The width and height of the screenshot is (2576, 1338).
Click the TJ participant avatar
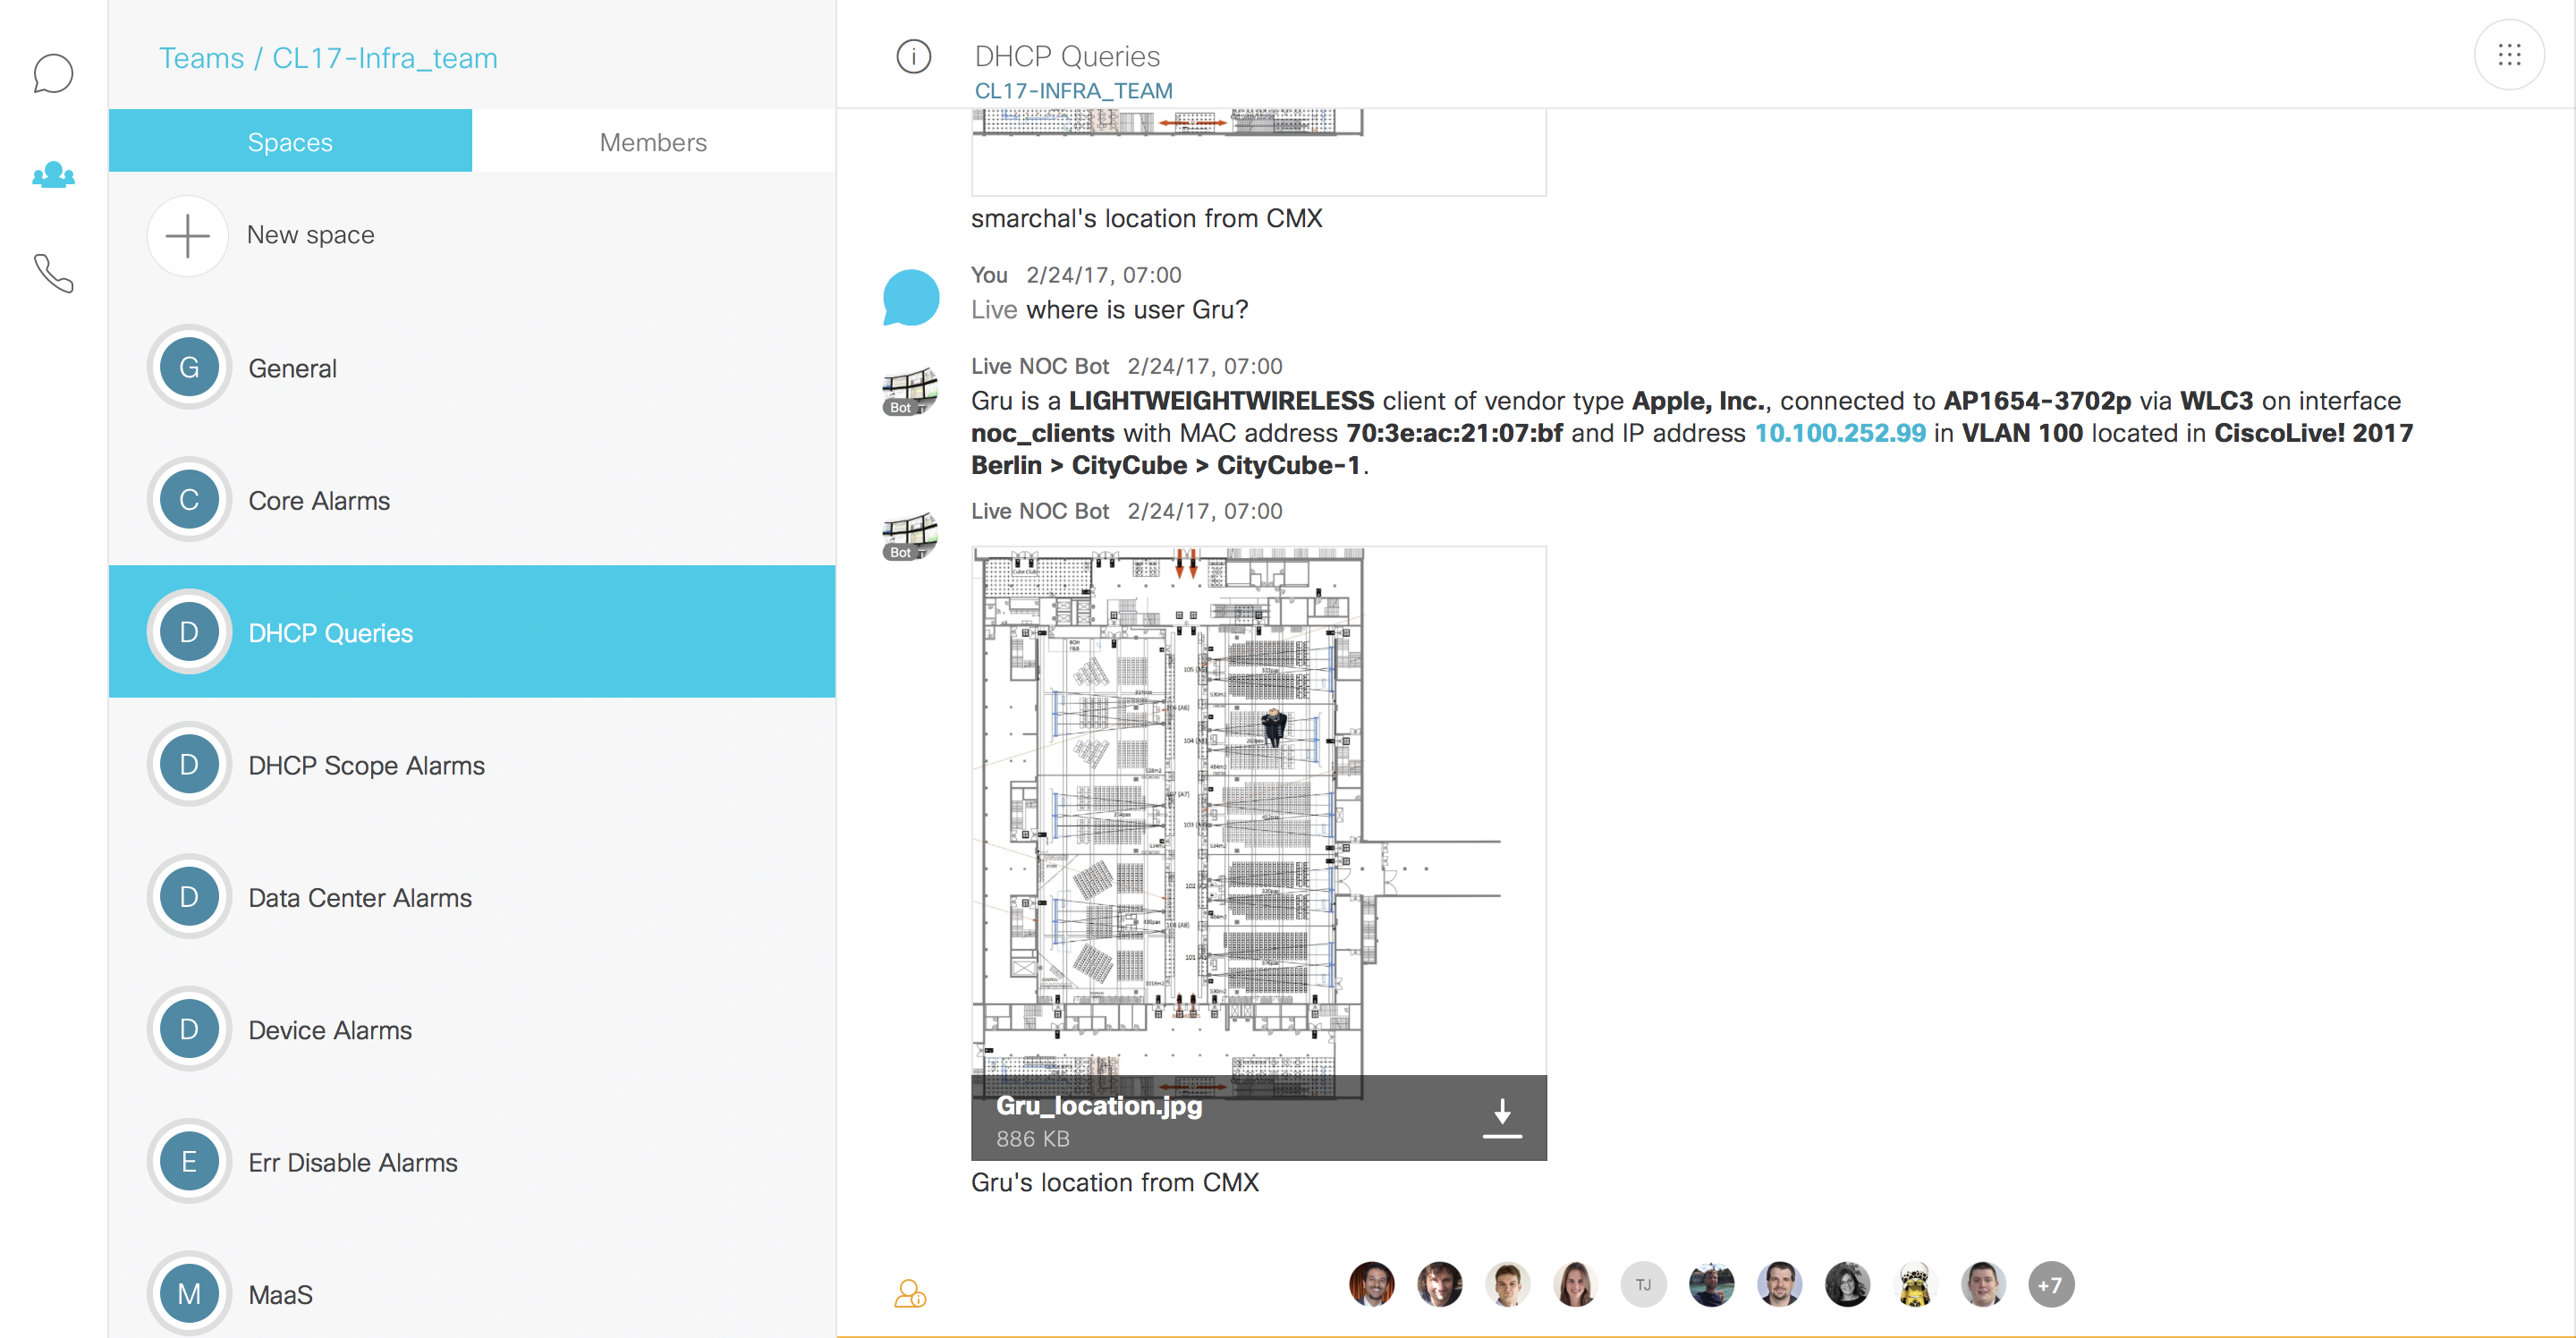click(x=1643, y=1285)
